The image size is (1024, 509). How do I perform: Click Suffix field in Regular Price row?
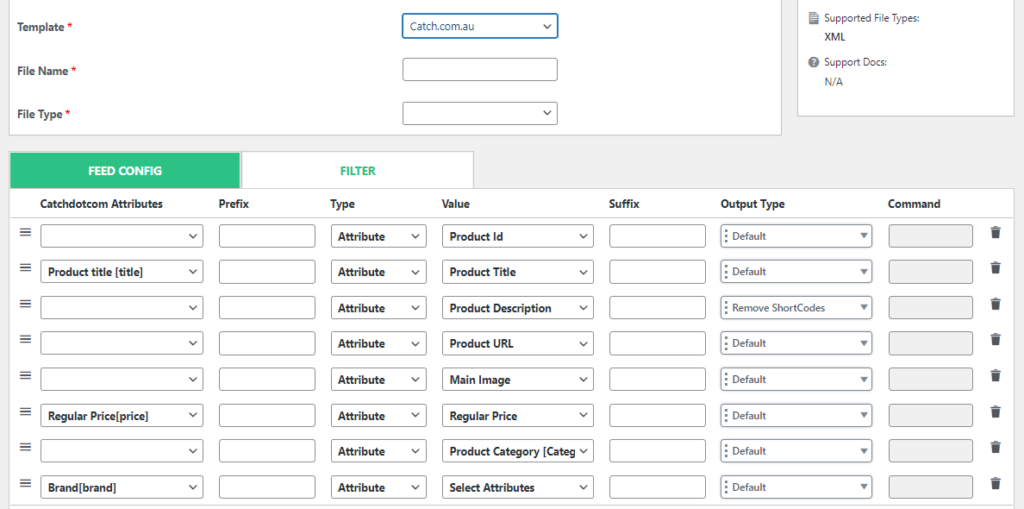click(x=658, y=416)
